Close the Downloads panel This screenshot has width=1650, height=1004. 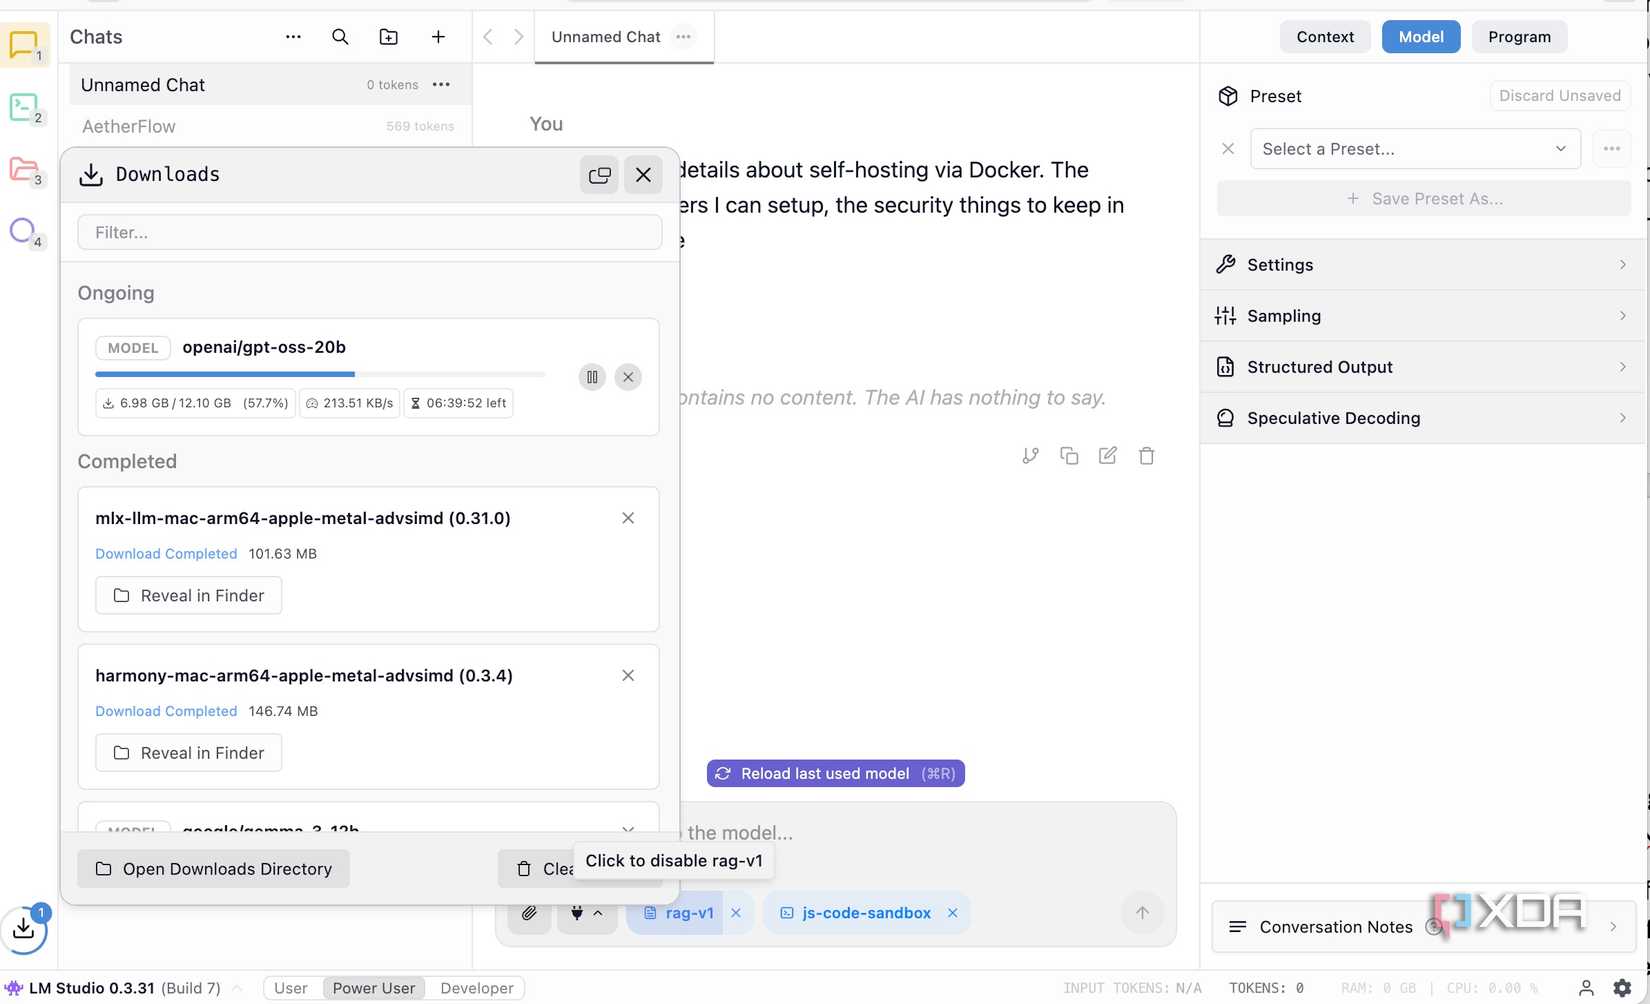pyautogui.click(x=643, y=175)
